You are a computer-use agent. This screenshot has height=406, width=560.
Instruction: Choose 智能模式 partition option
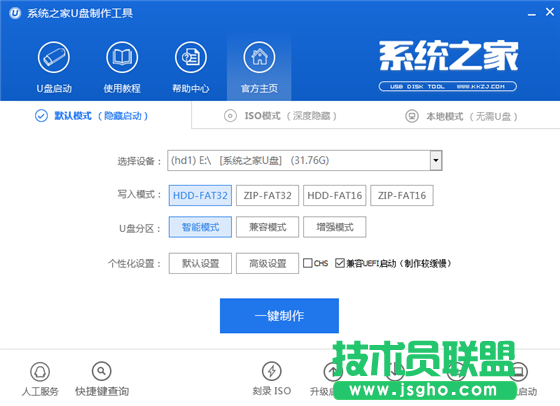(200, 227)
